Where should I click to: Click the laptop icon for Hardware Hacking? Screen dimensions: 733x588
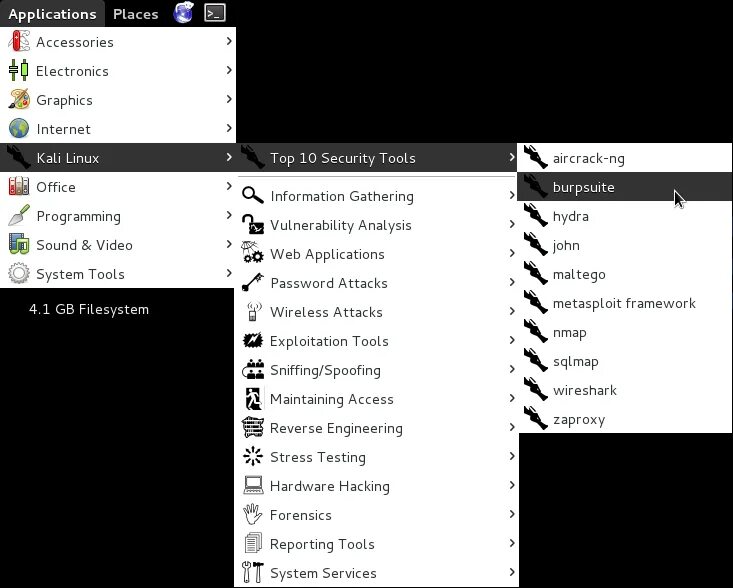click(x=253, y=486)
